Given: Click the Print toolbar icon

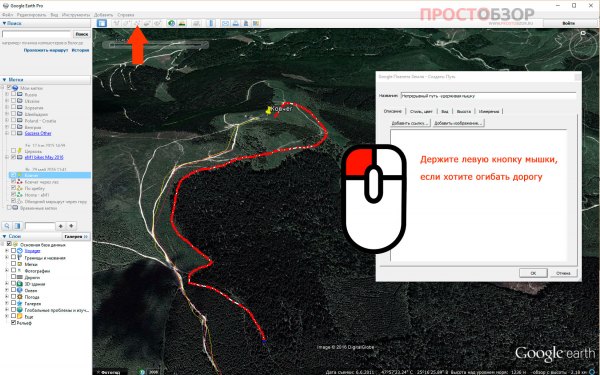Looking at the screenshot, I should 236,23.
